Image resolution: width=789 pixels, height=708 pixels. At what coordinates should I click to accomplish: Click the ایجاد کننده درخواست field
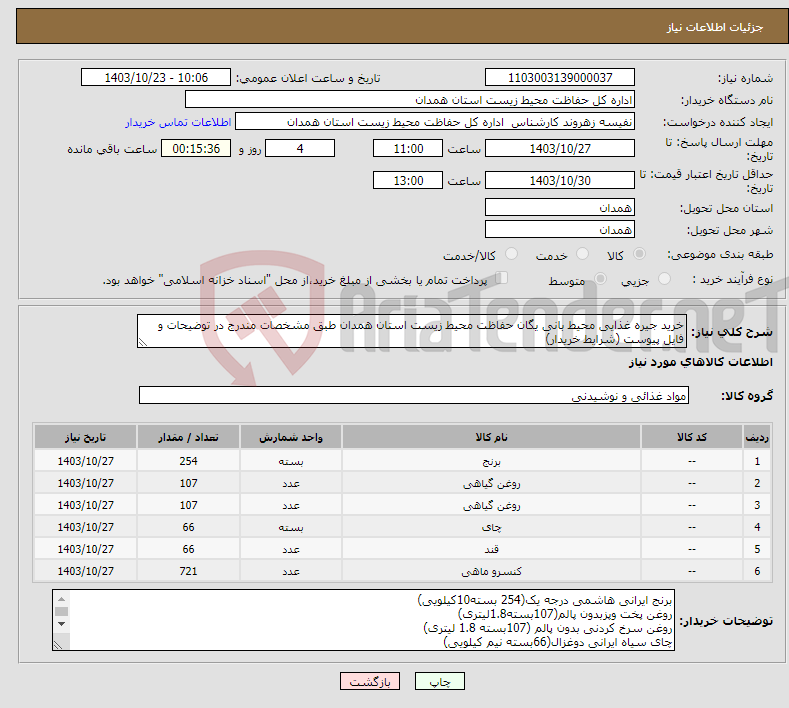point(435,122)
